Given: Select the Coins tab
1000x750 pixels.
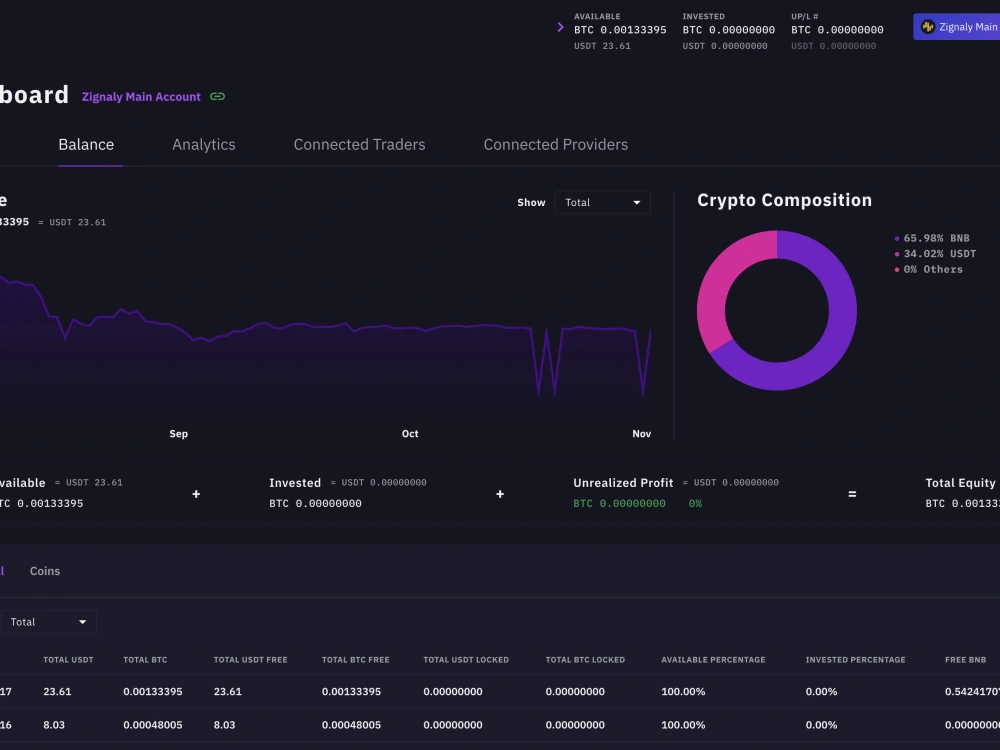Looking at the screenshot, I should pyautogui.click(x=45, y=571).
